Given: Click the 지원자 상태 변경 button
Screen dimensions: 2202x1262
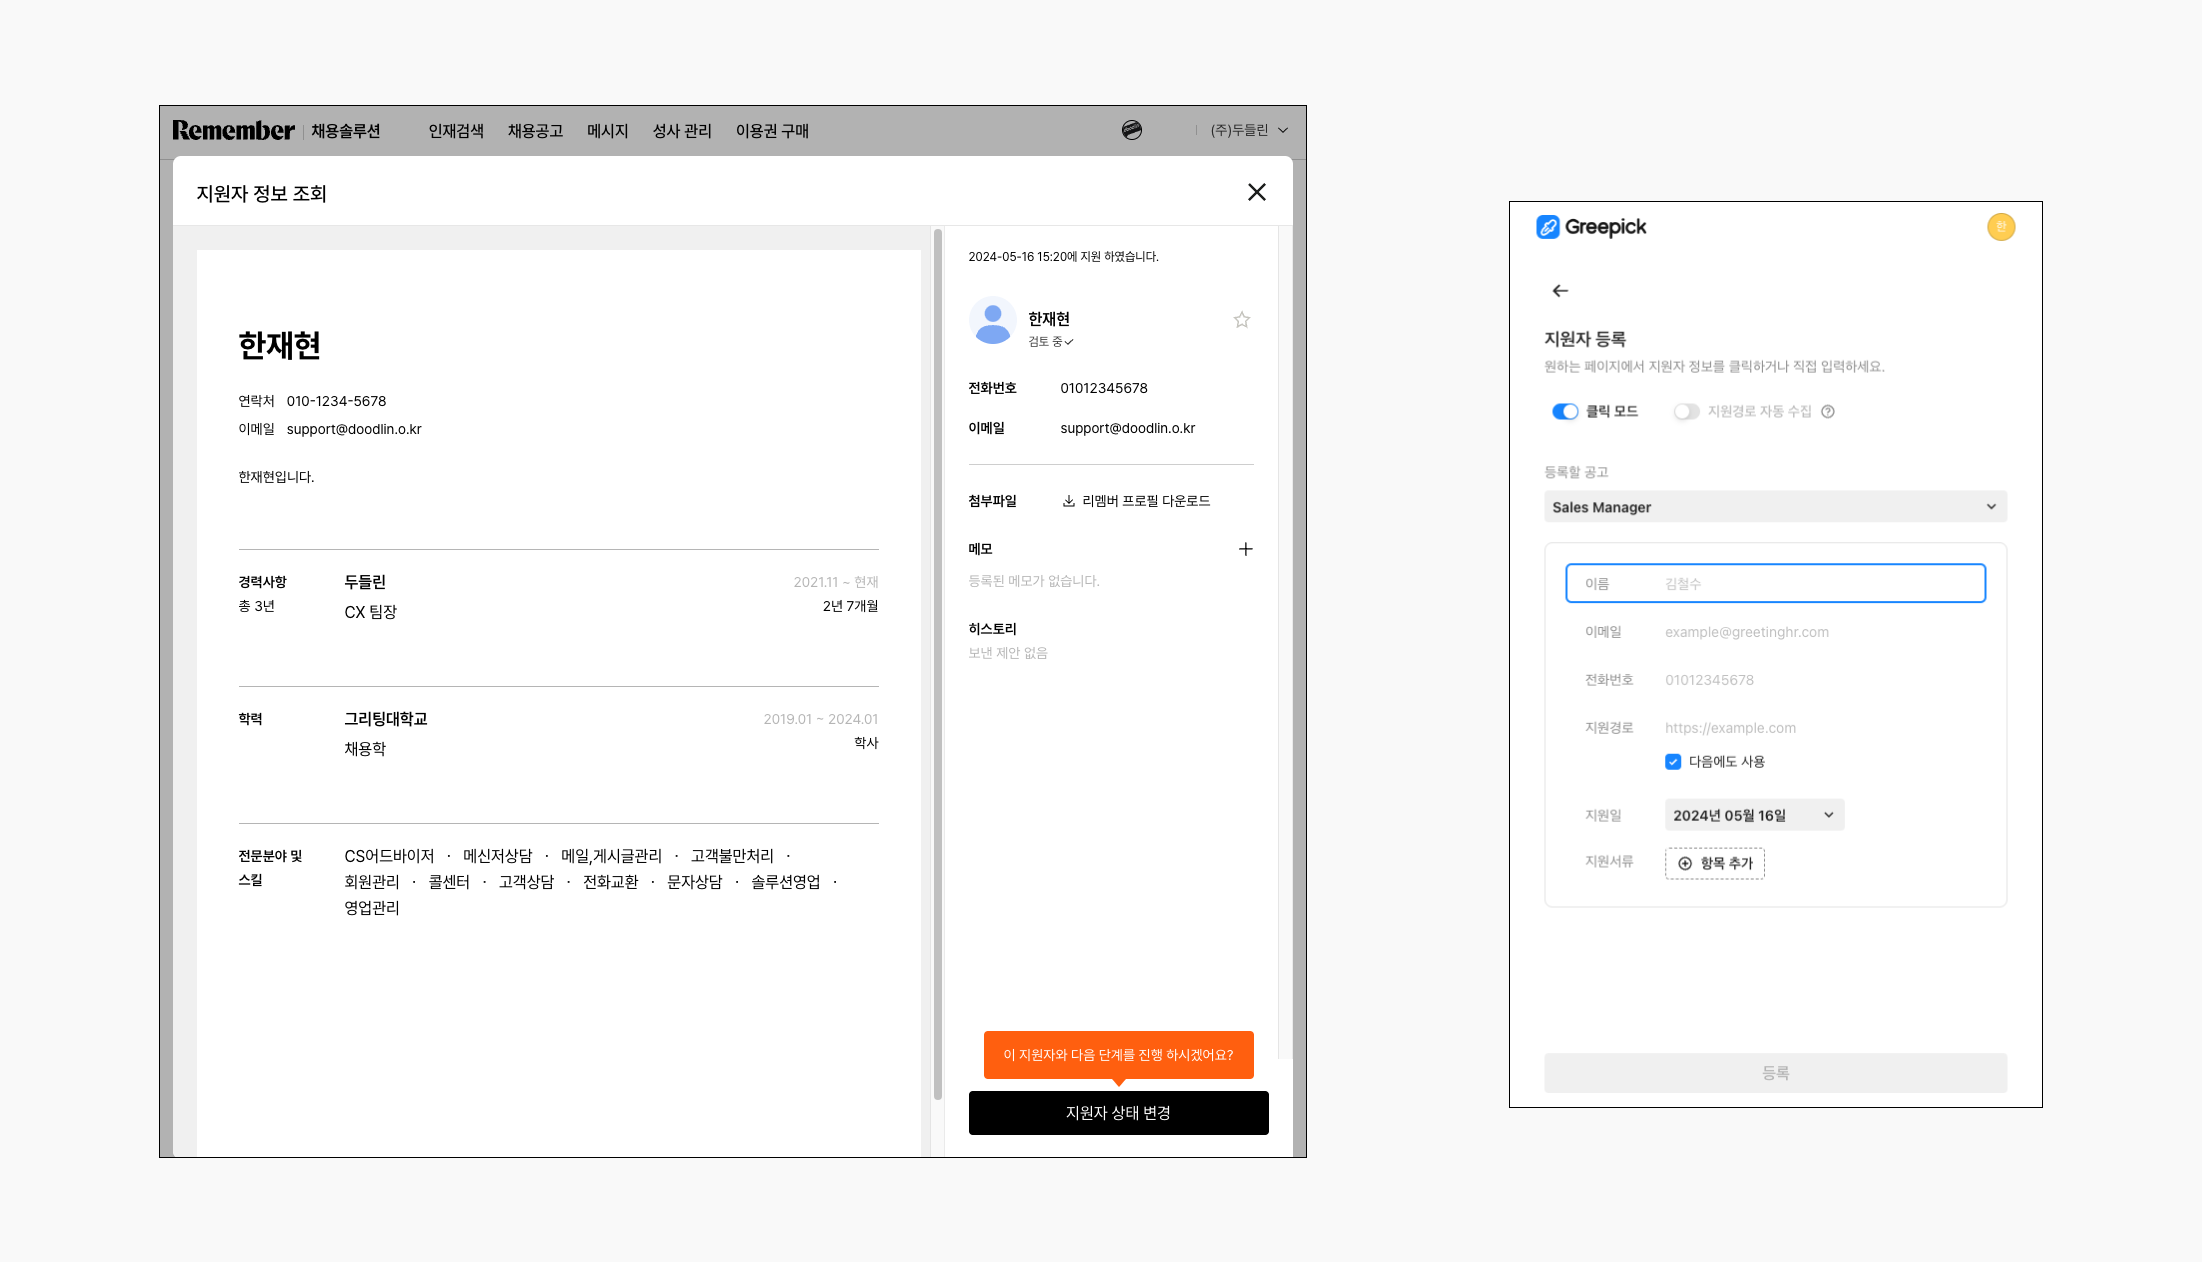Looking at the screenshot, I should 1118,1113.
